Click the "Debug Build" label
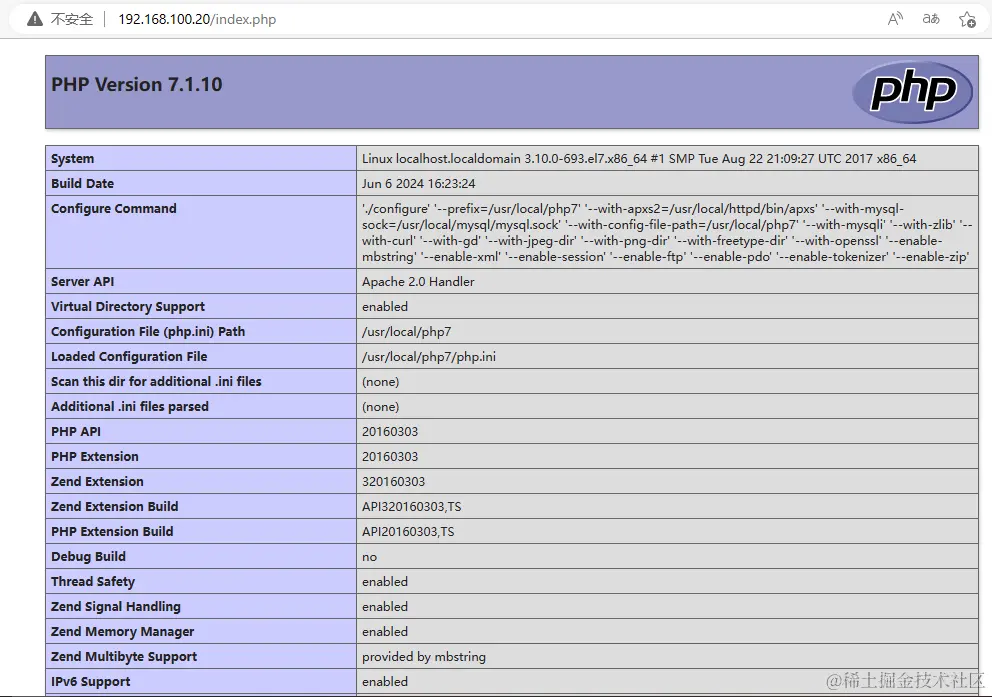Image resolution: width=992 pixels, height=697 pixels. coord(89,557)
